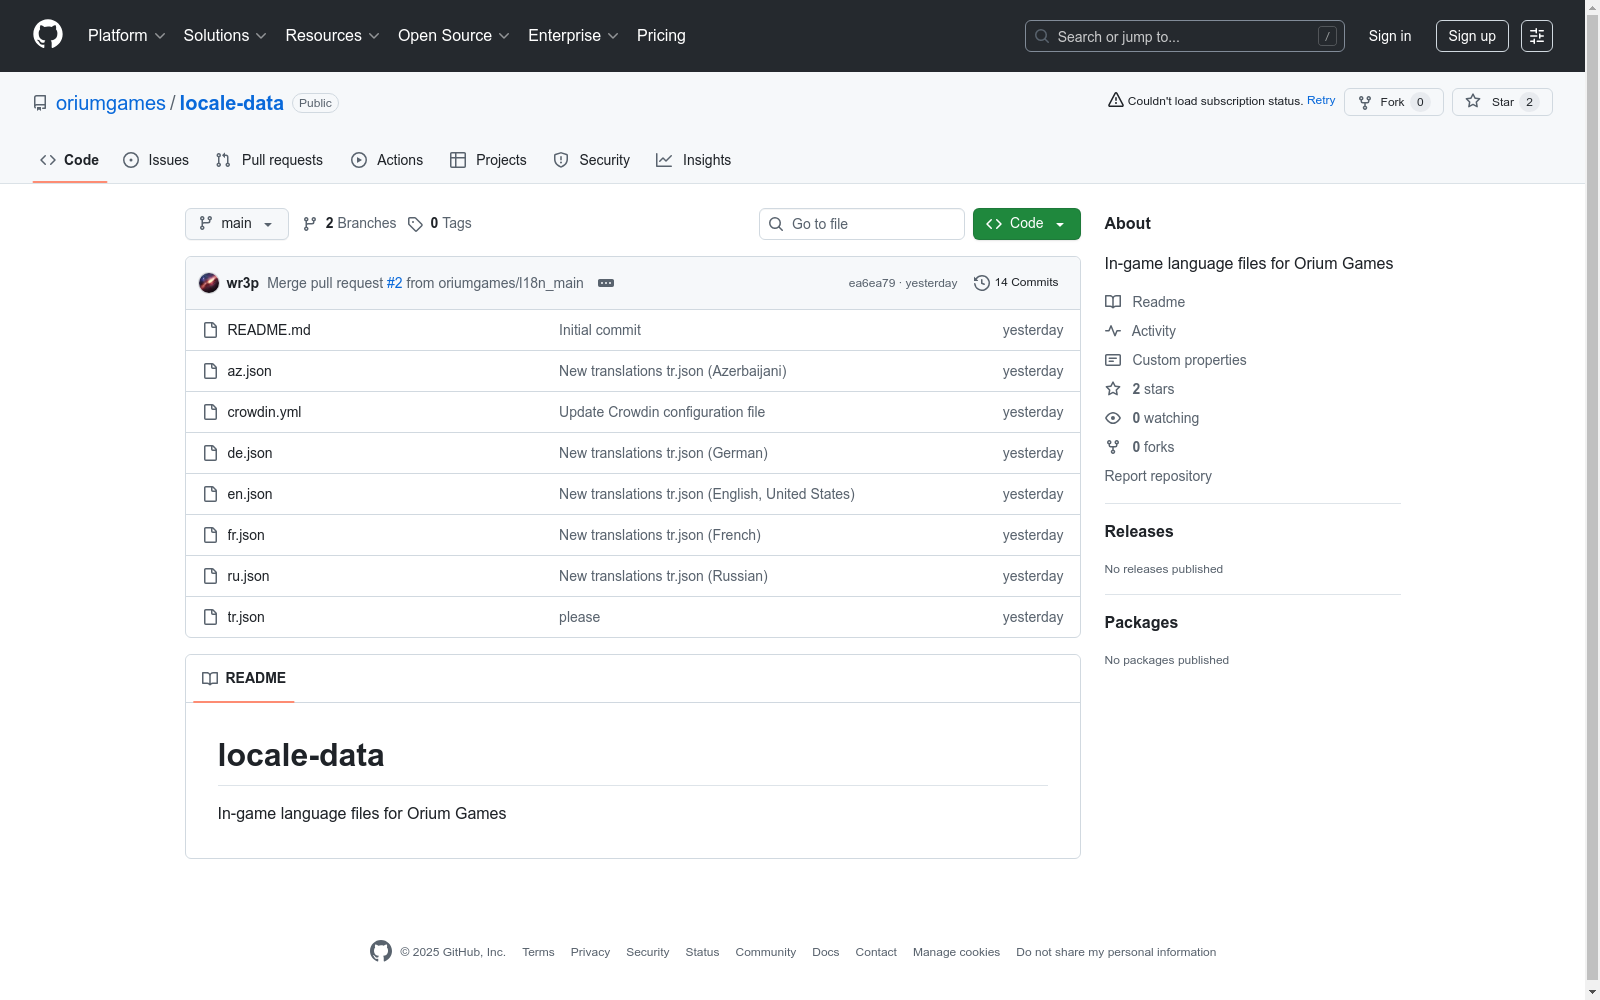Open the crowdin.yml file
The height and width of the screenshot is (1000, 1600).
264,412
